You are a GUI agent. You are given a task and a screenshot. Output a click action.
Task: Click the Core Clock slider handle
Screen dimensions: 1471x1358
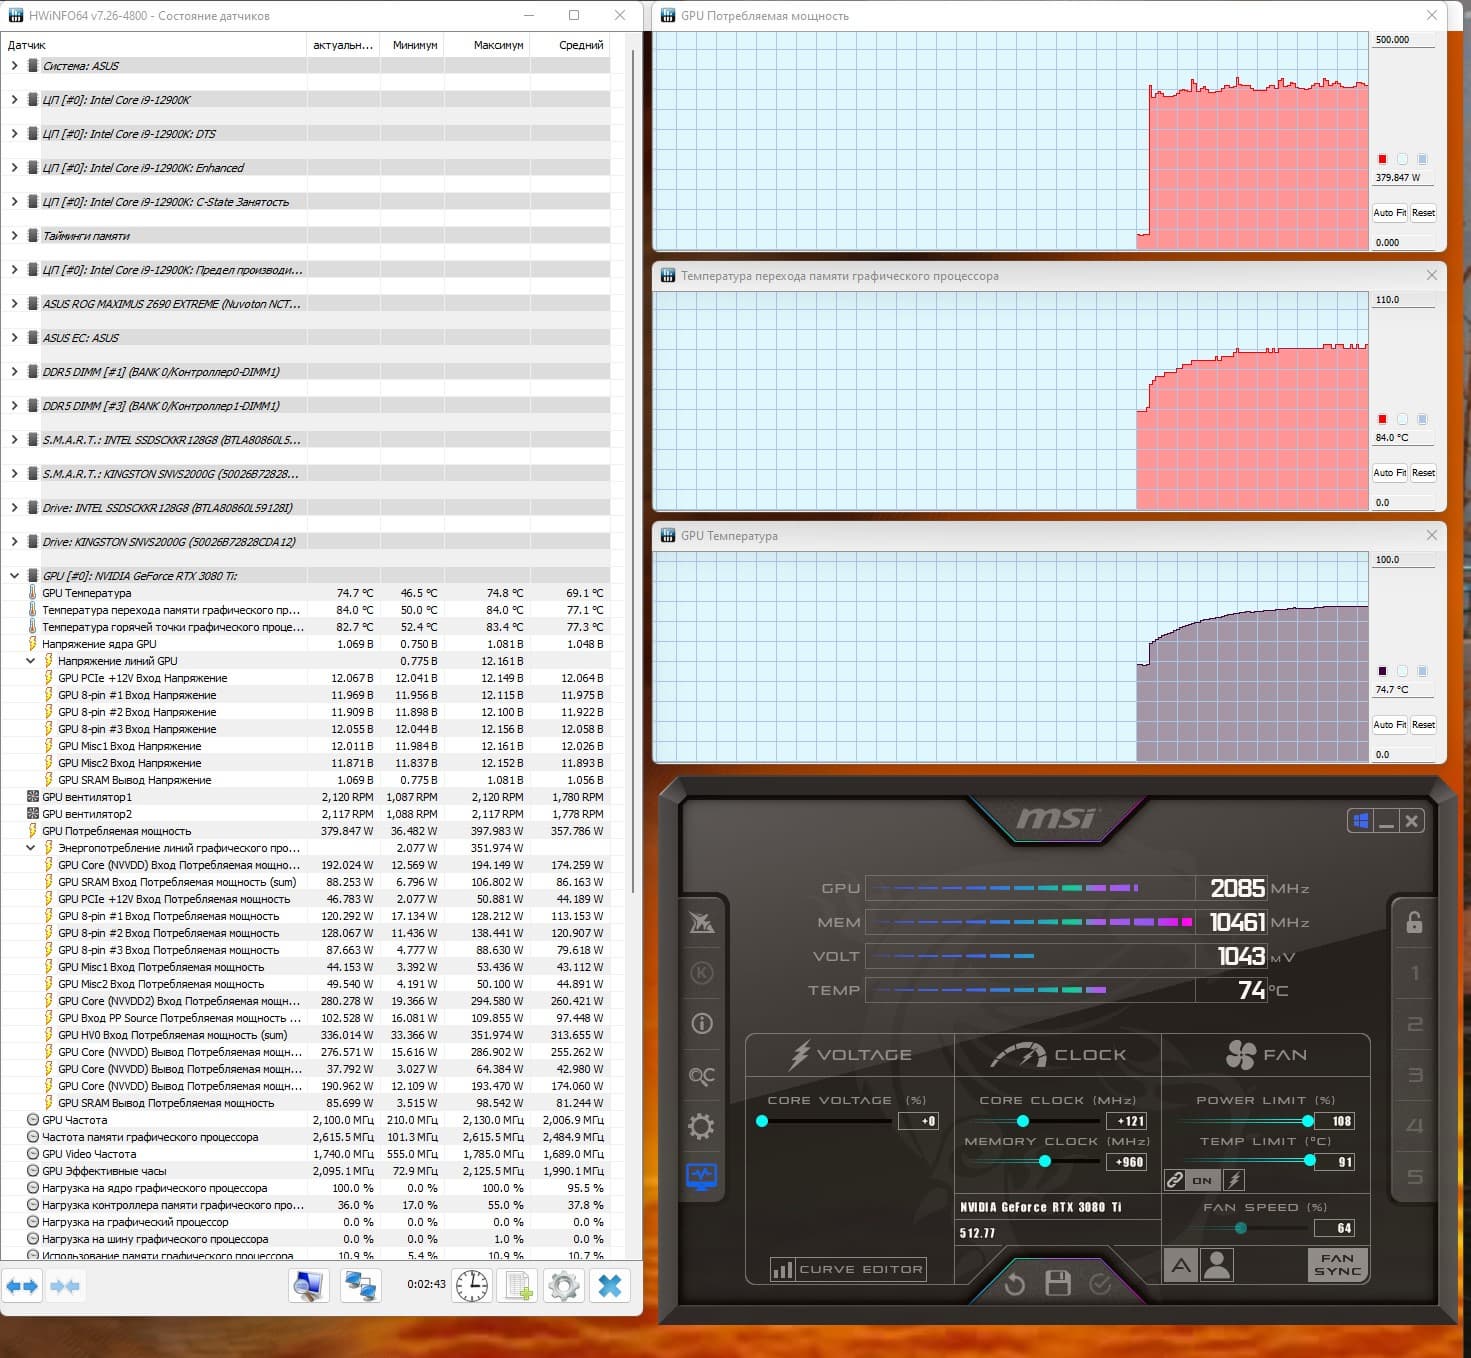(x=1022, y=1121)
